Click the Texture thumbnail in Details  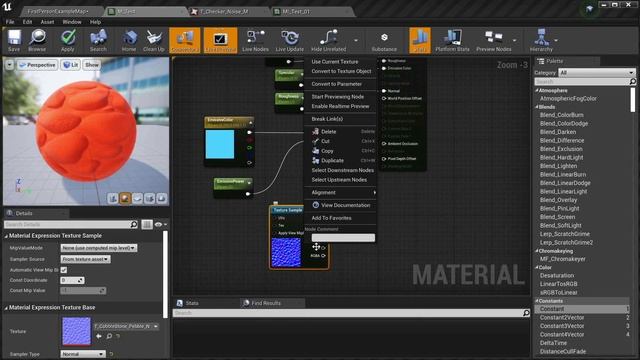click(x=76, y=331)
